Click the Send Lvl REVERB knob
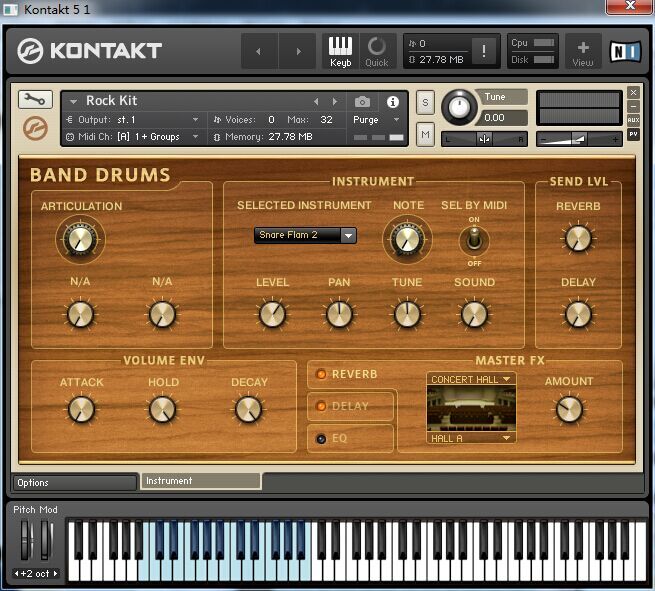655x591 pixels. 578,238
